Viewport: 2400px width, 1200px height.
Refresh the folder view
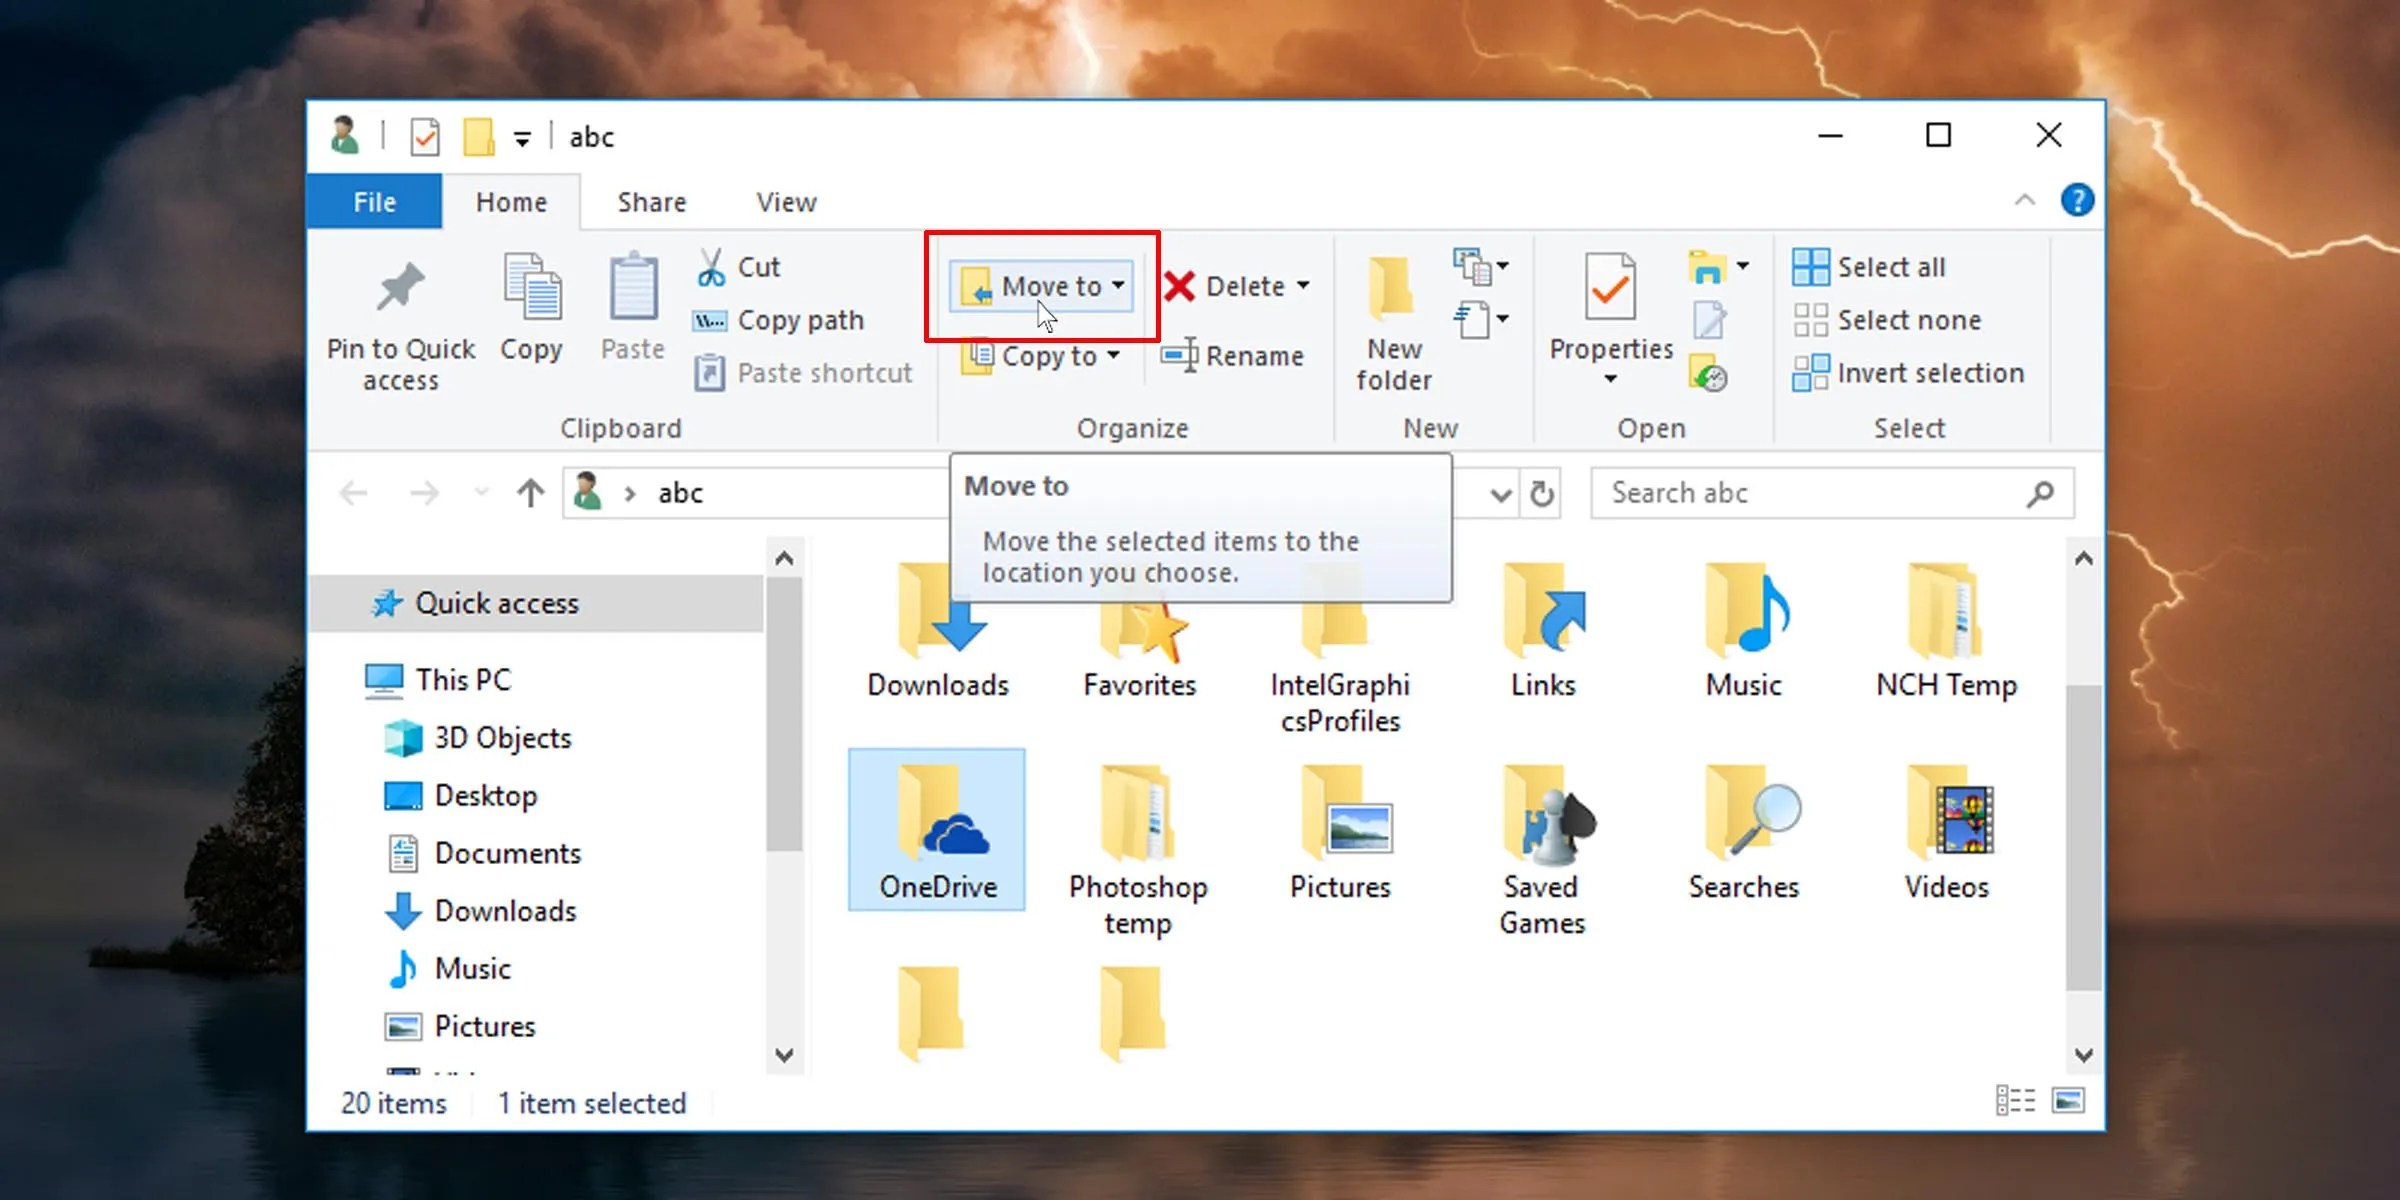point(1540,493)
